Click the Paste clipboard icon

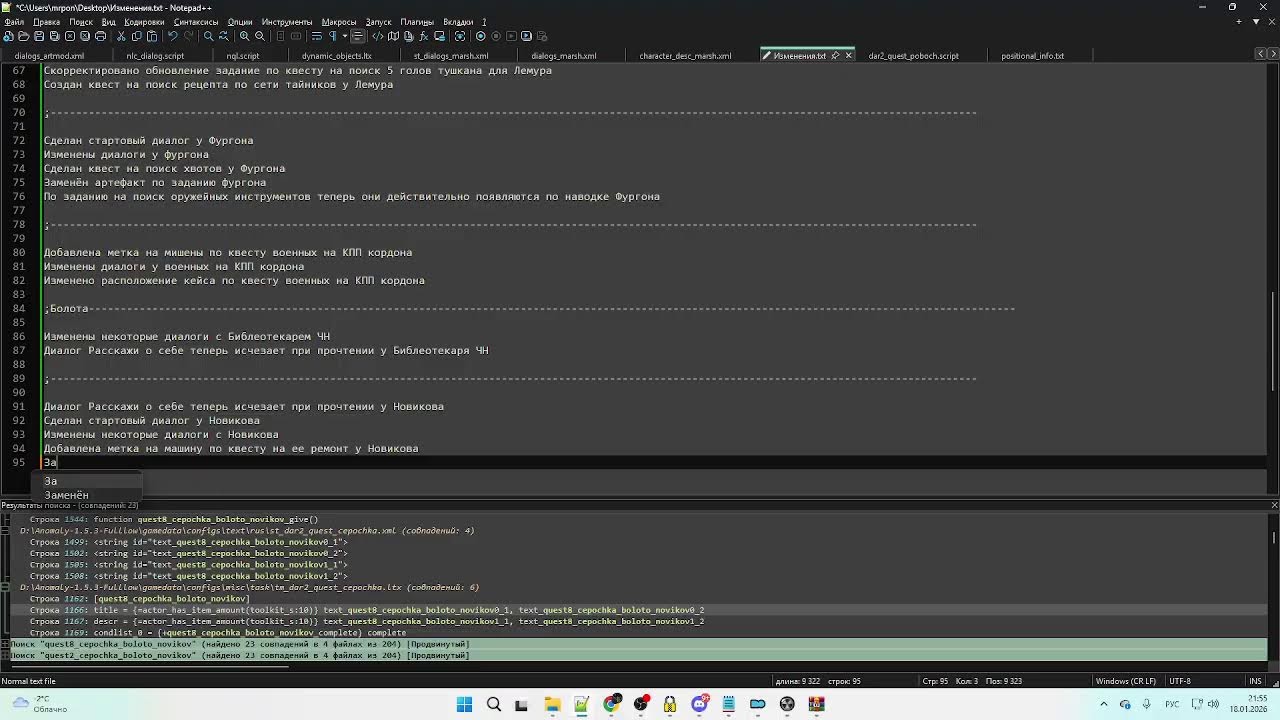[152, 36]
